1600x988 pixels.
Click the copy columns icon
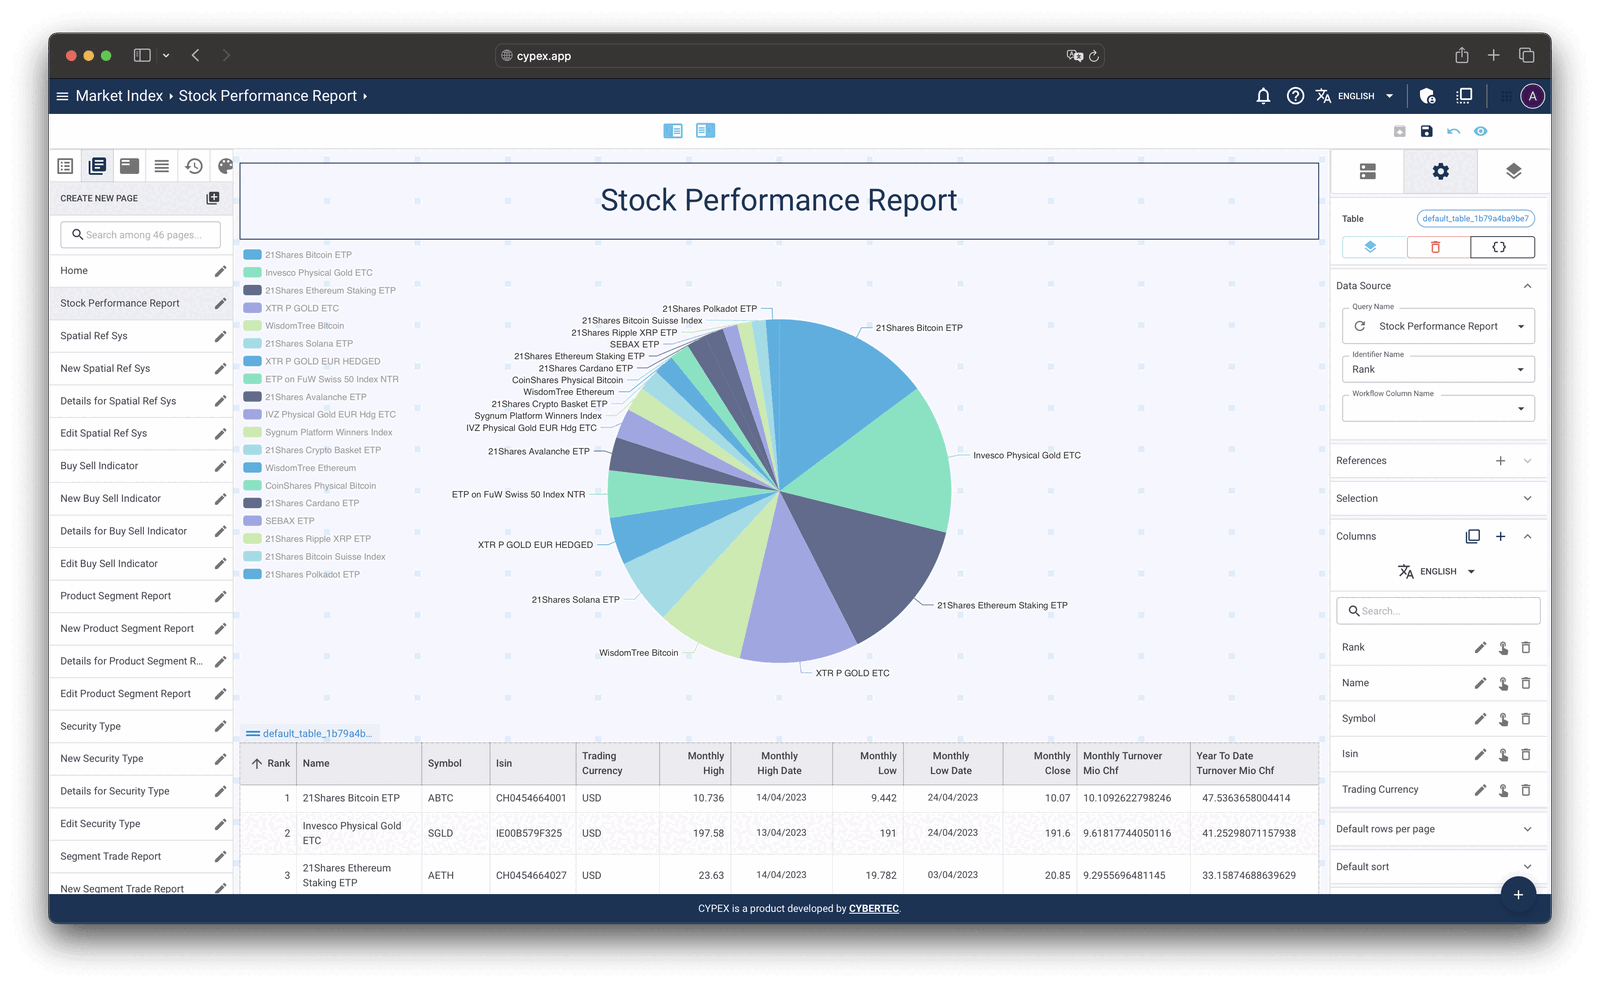1472,537
